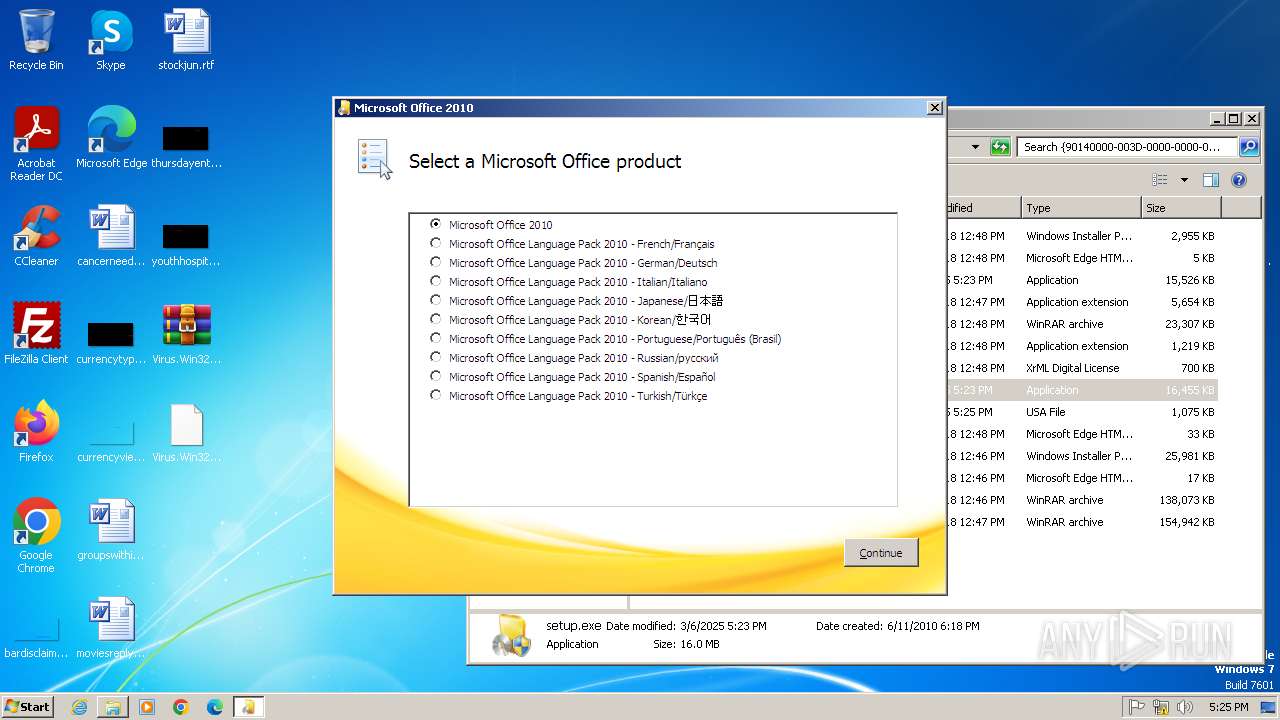Click the green refresh button in Explorer
The height and width of the screenshot is (720, 1280).
[x=1000, y=147]
